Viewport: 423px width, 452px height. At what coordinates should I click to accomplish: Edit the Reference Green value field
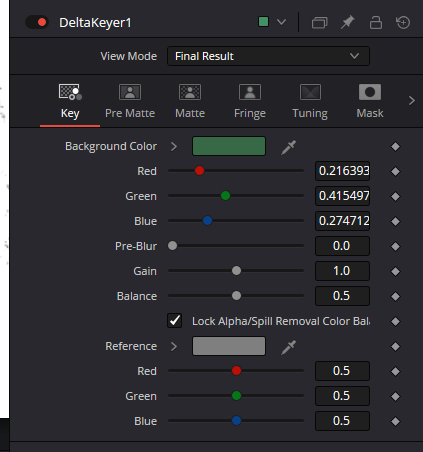[x=342, y=396]
